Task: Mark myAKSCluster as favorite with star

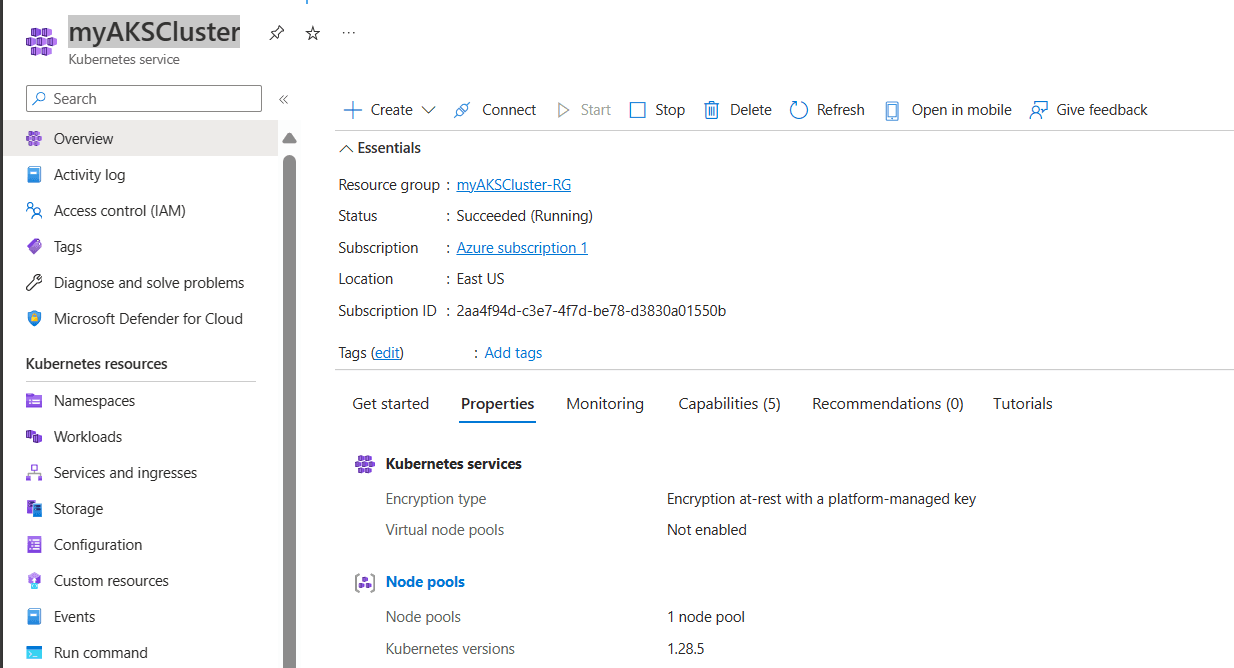Action: pyautogui.click(x=313, y=33)
